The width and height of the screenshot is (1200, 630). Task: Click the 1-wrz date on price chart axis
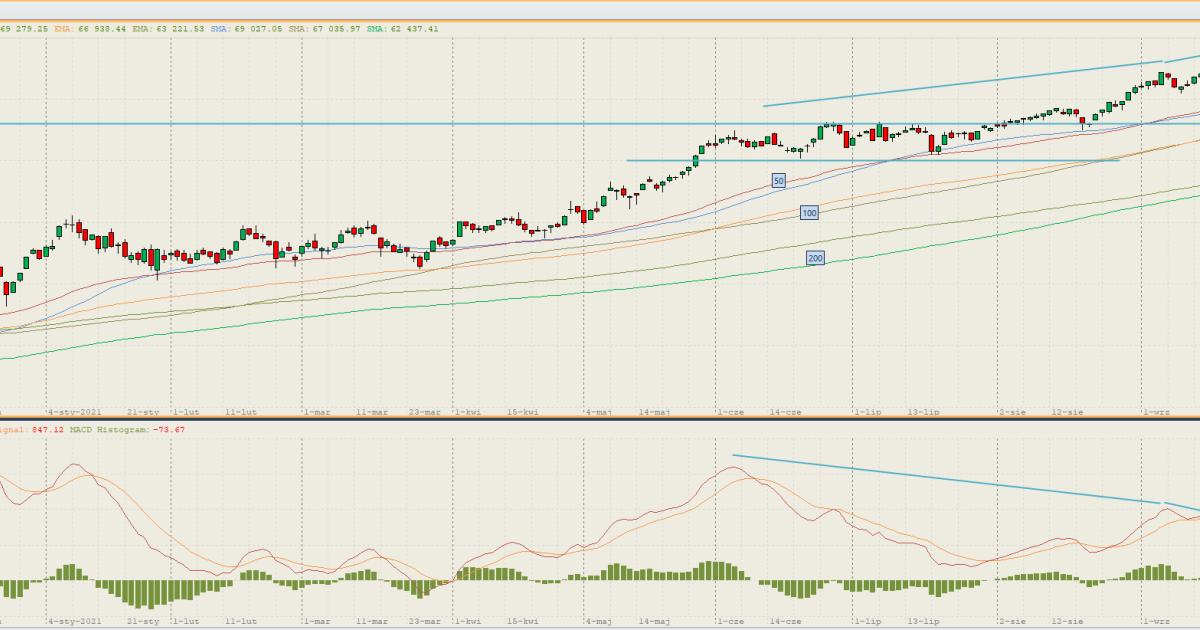click(x=1157, y=411)
